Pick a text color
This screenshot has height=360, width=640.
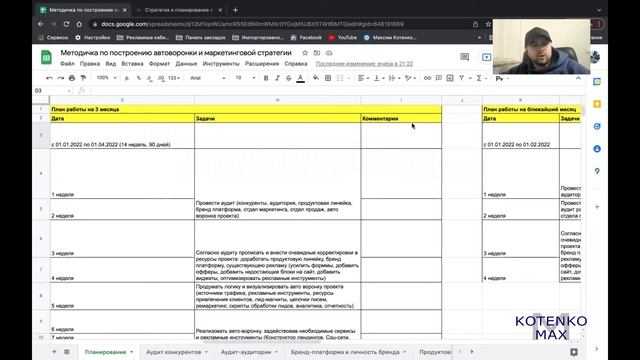tap(300, 78)
